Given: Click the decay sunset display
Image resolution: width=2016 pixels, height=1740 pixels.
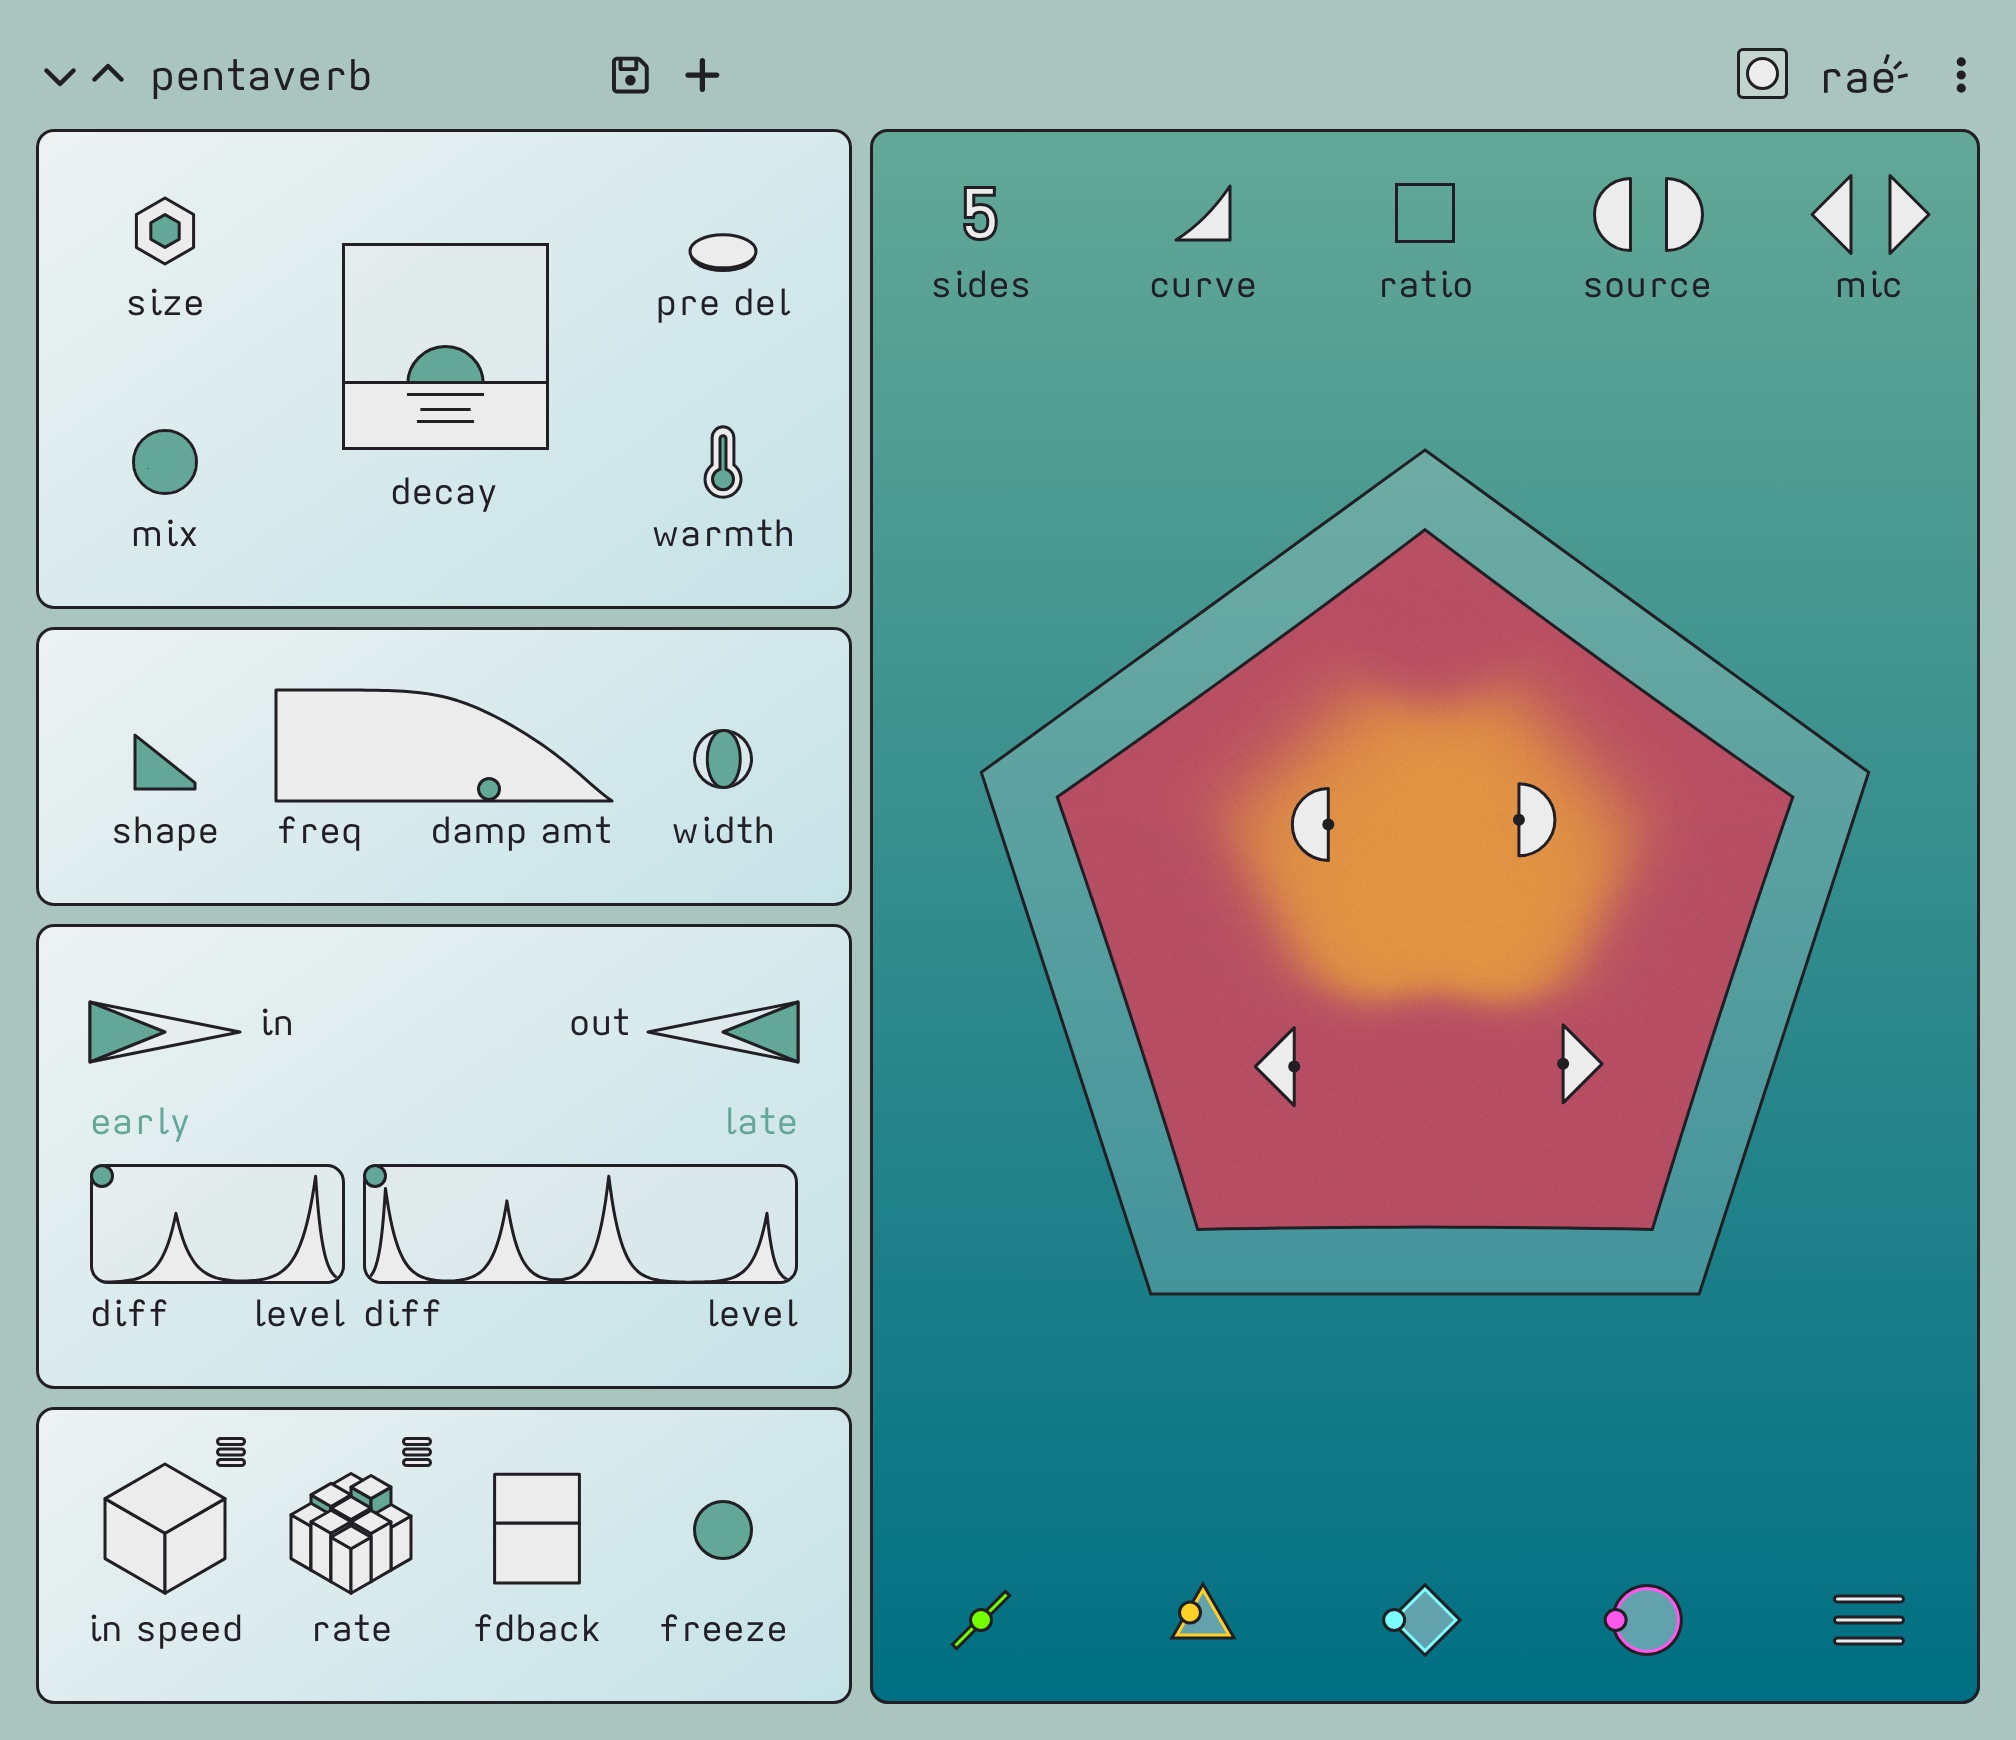Looking at the screenshot, I should coord(445,346).
